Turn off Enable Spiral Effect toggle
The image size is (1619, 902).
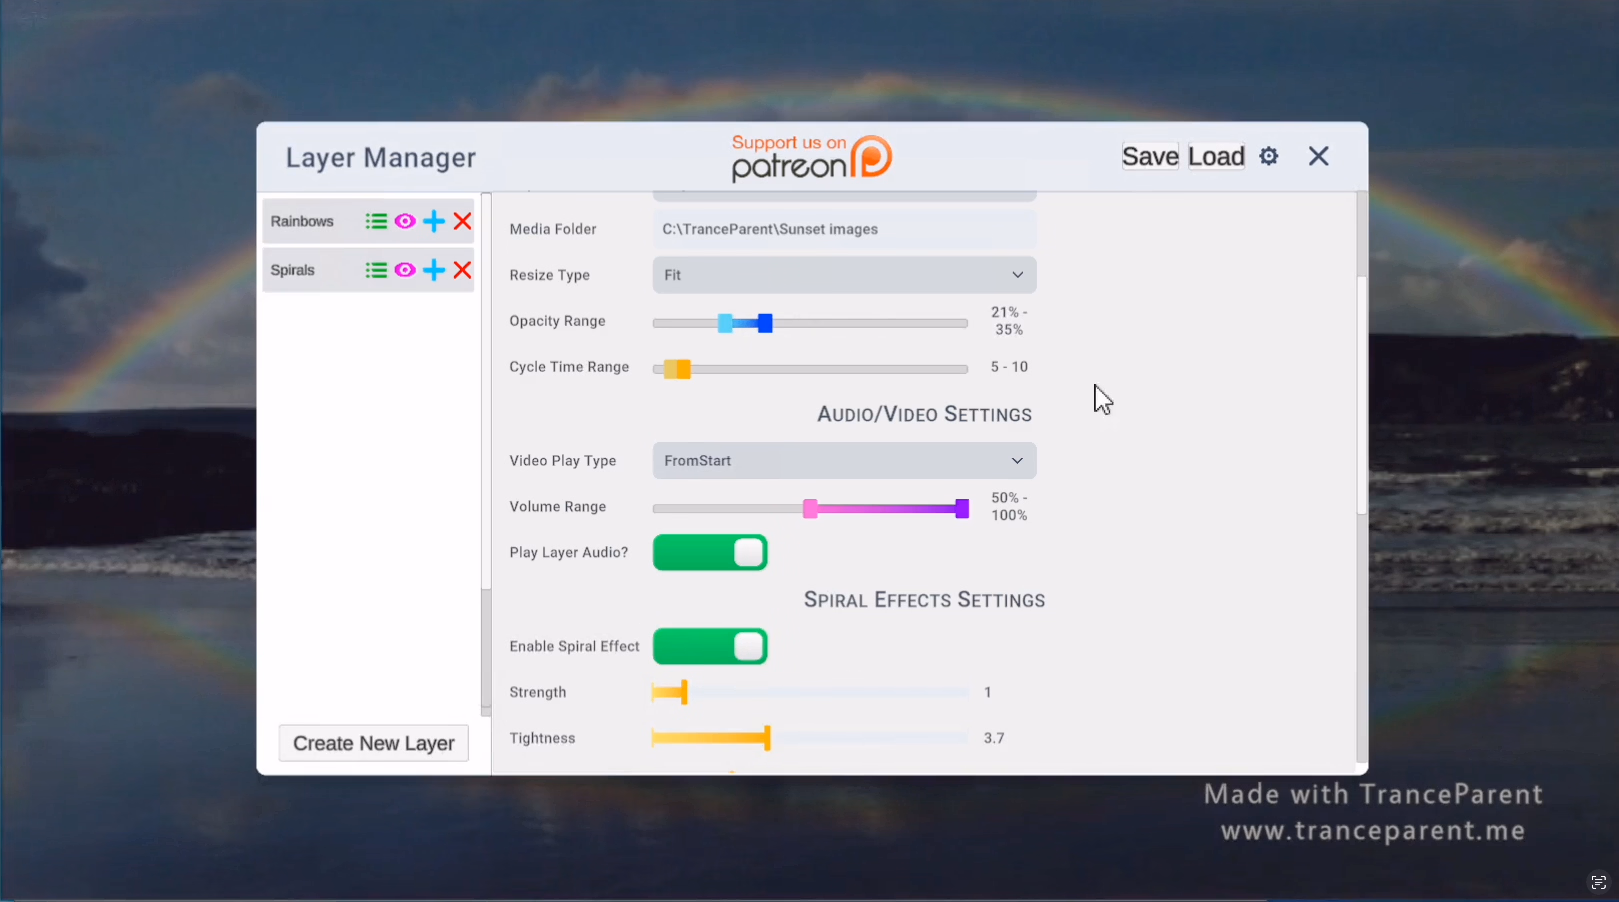coord(710,647)
